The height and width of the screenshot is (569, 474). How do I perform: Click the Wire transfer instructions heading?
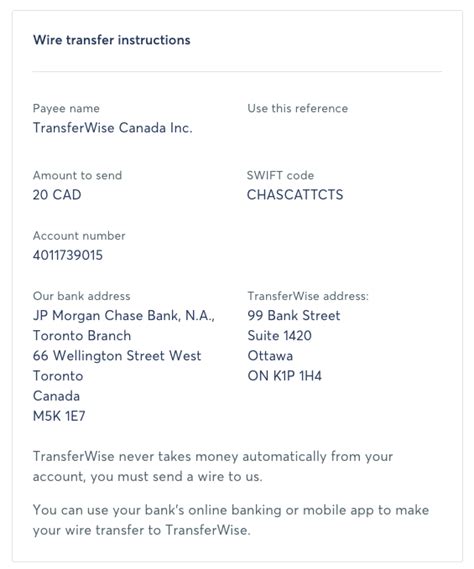pos(111,40)
